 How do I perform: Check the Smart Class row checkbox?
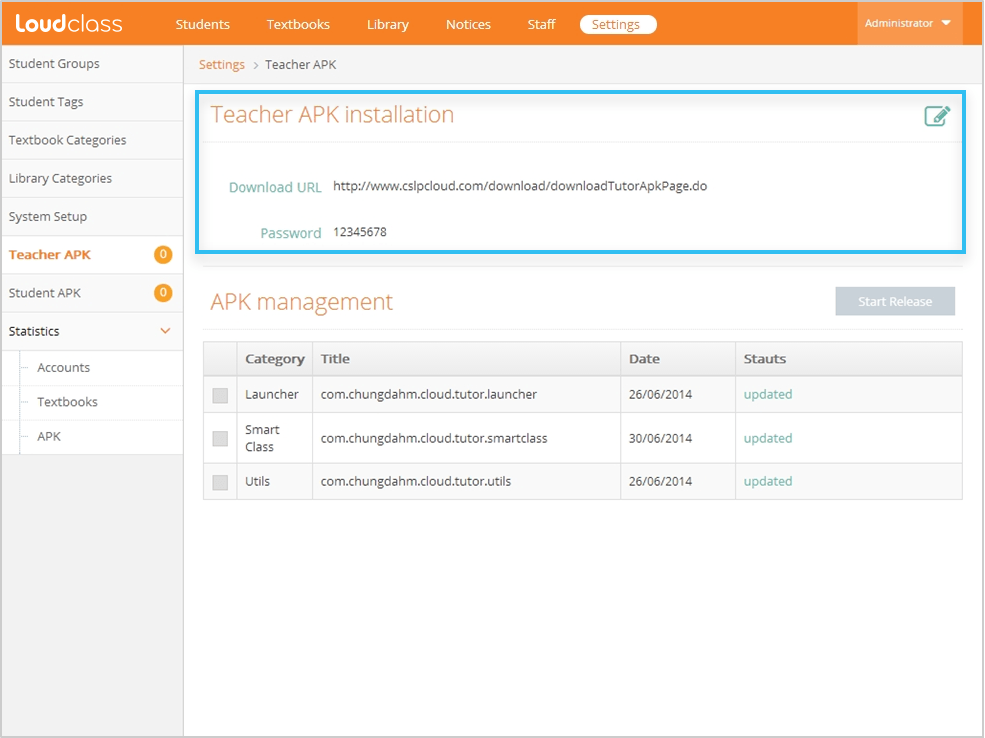(x=220, y=438)
